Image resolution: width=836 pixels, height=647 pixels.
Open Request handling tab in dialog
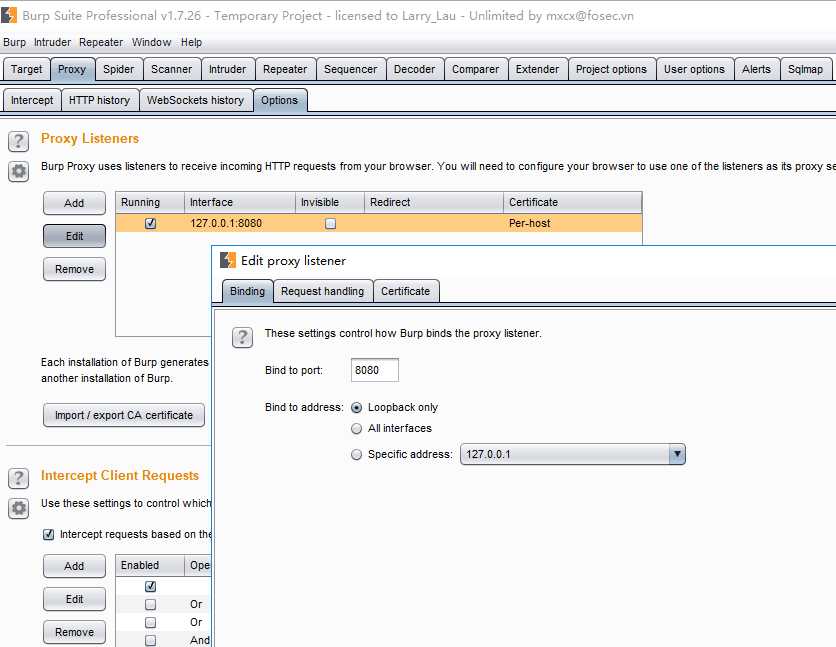[x=323, y=291]
